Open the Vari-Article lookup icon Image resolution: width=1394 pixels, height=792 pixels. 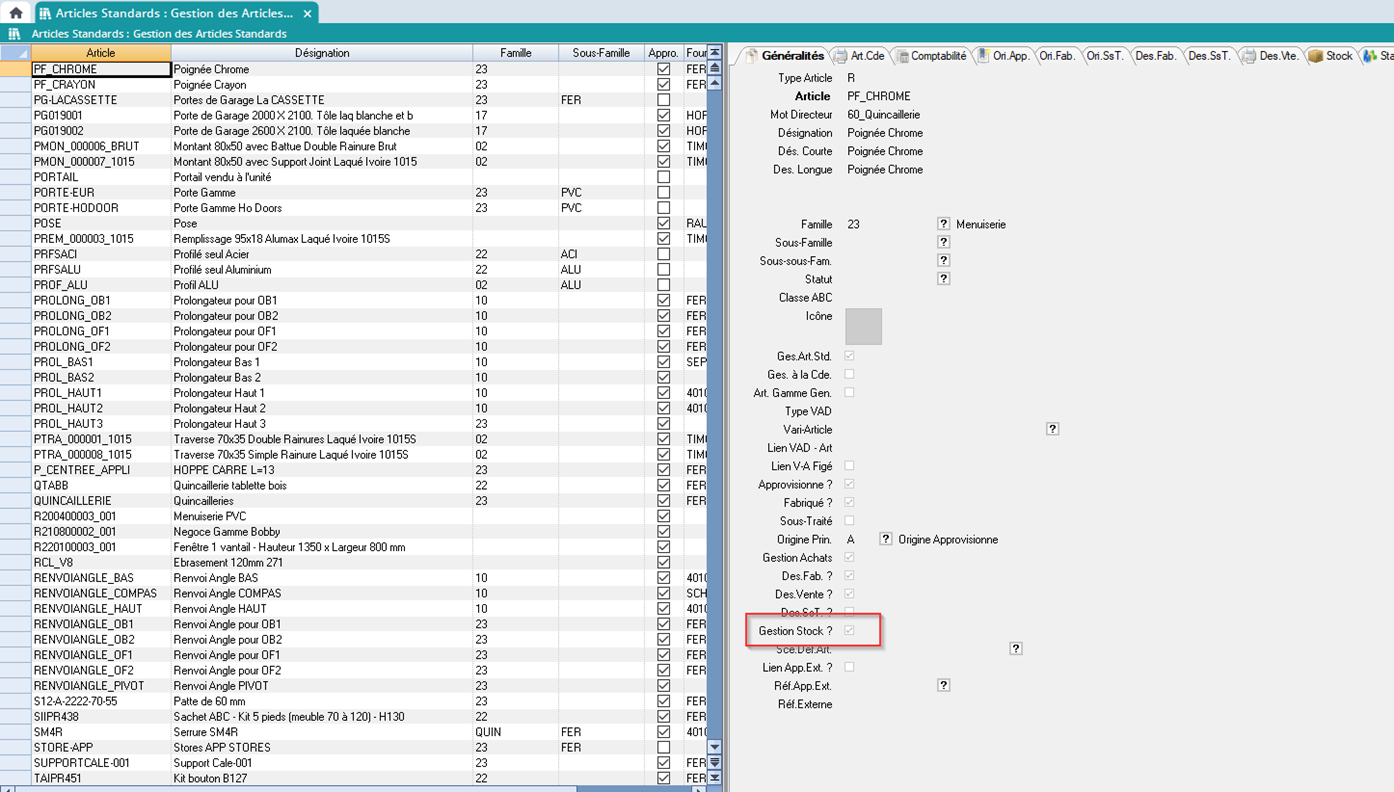pyautogui.click(x=1052, y=429)
